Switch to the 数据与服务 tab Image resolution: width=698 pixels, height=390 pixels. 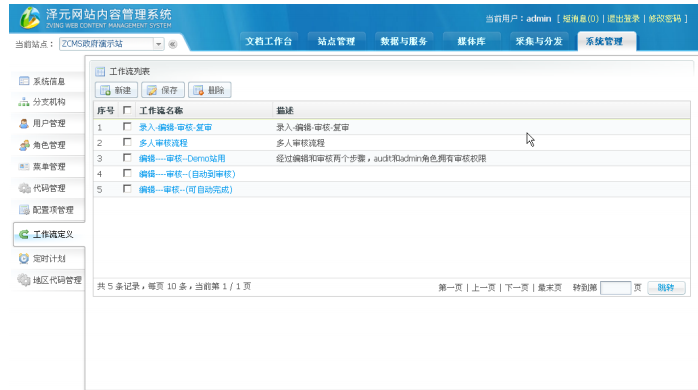point(404,41)
